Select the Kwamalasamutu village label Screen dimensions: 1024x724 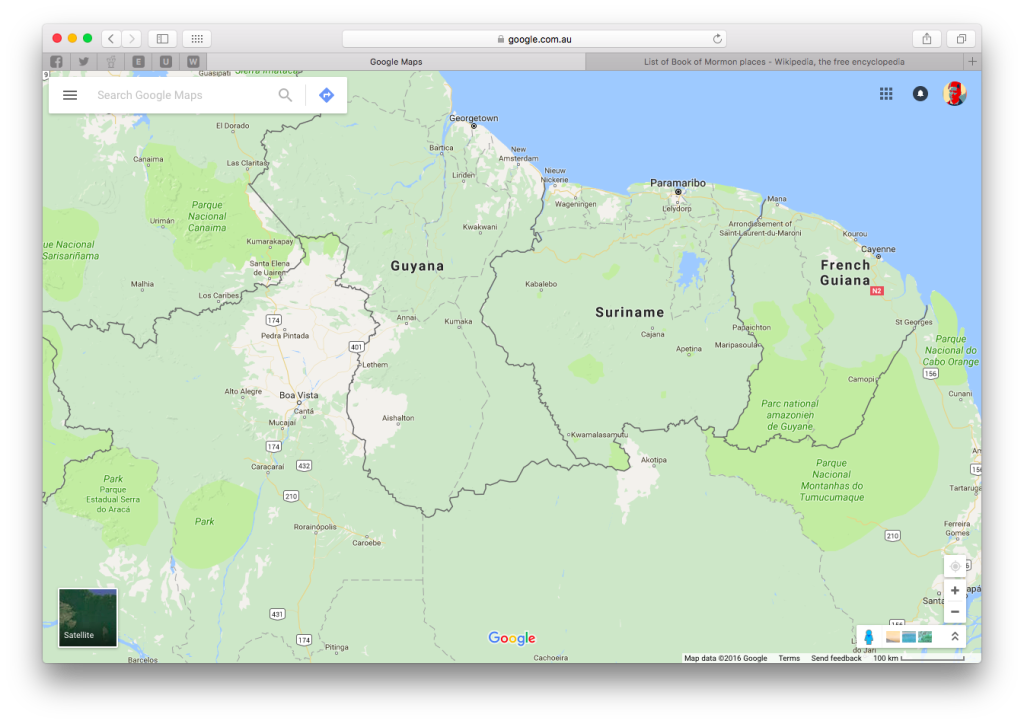[x=600, y=435]
